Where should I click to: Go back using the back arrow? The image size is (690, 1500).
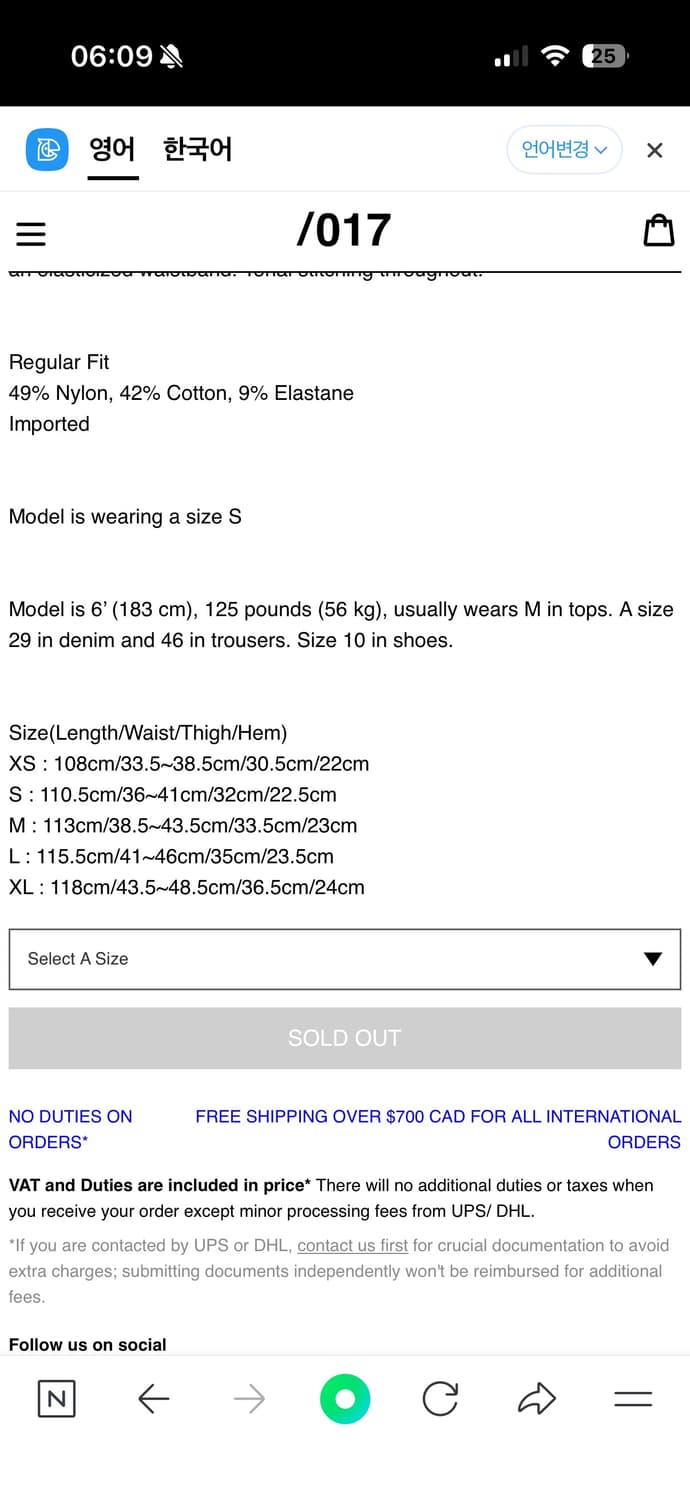(x=153, y=1399)
